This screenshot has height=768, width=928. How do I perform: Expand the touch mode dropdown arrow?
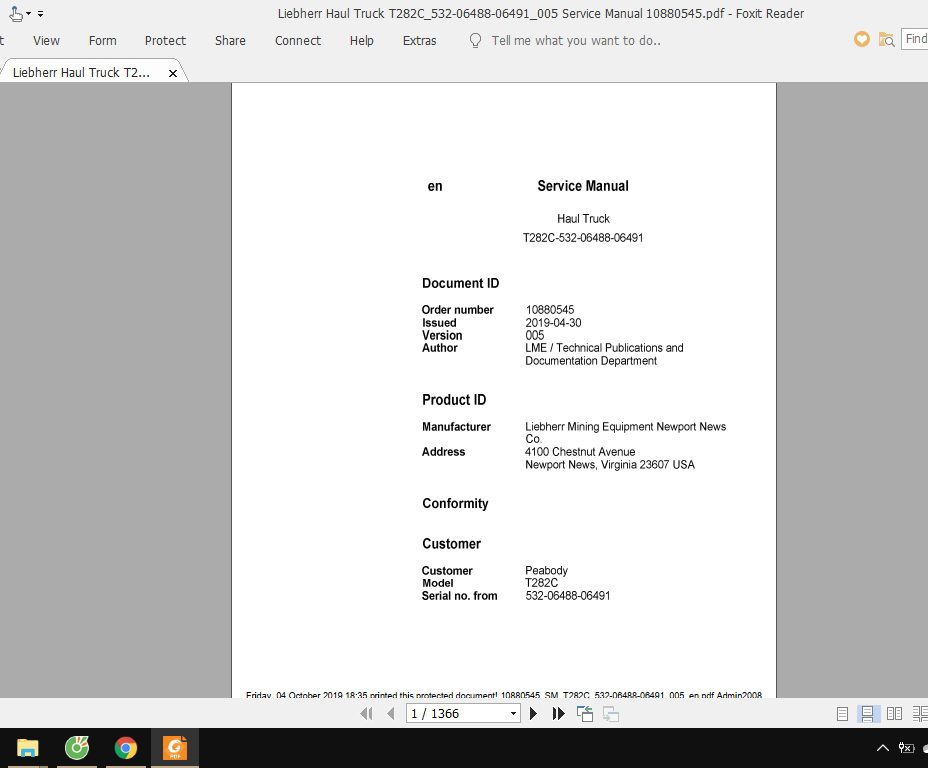pos(28,14)
